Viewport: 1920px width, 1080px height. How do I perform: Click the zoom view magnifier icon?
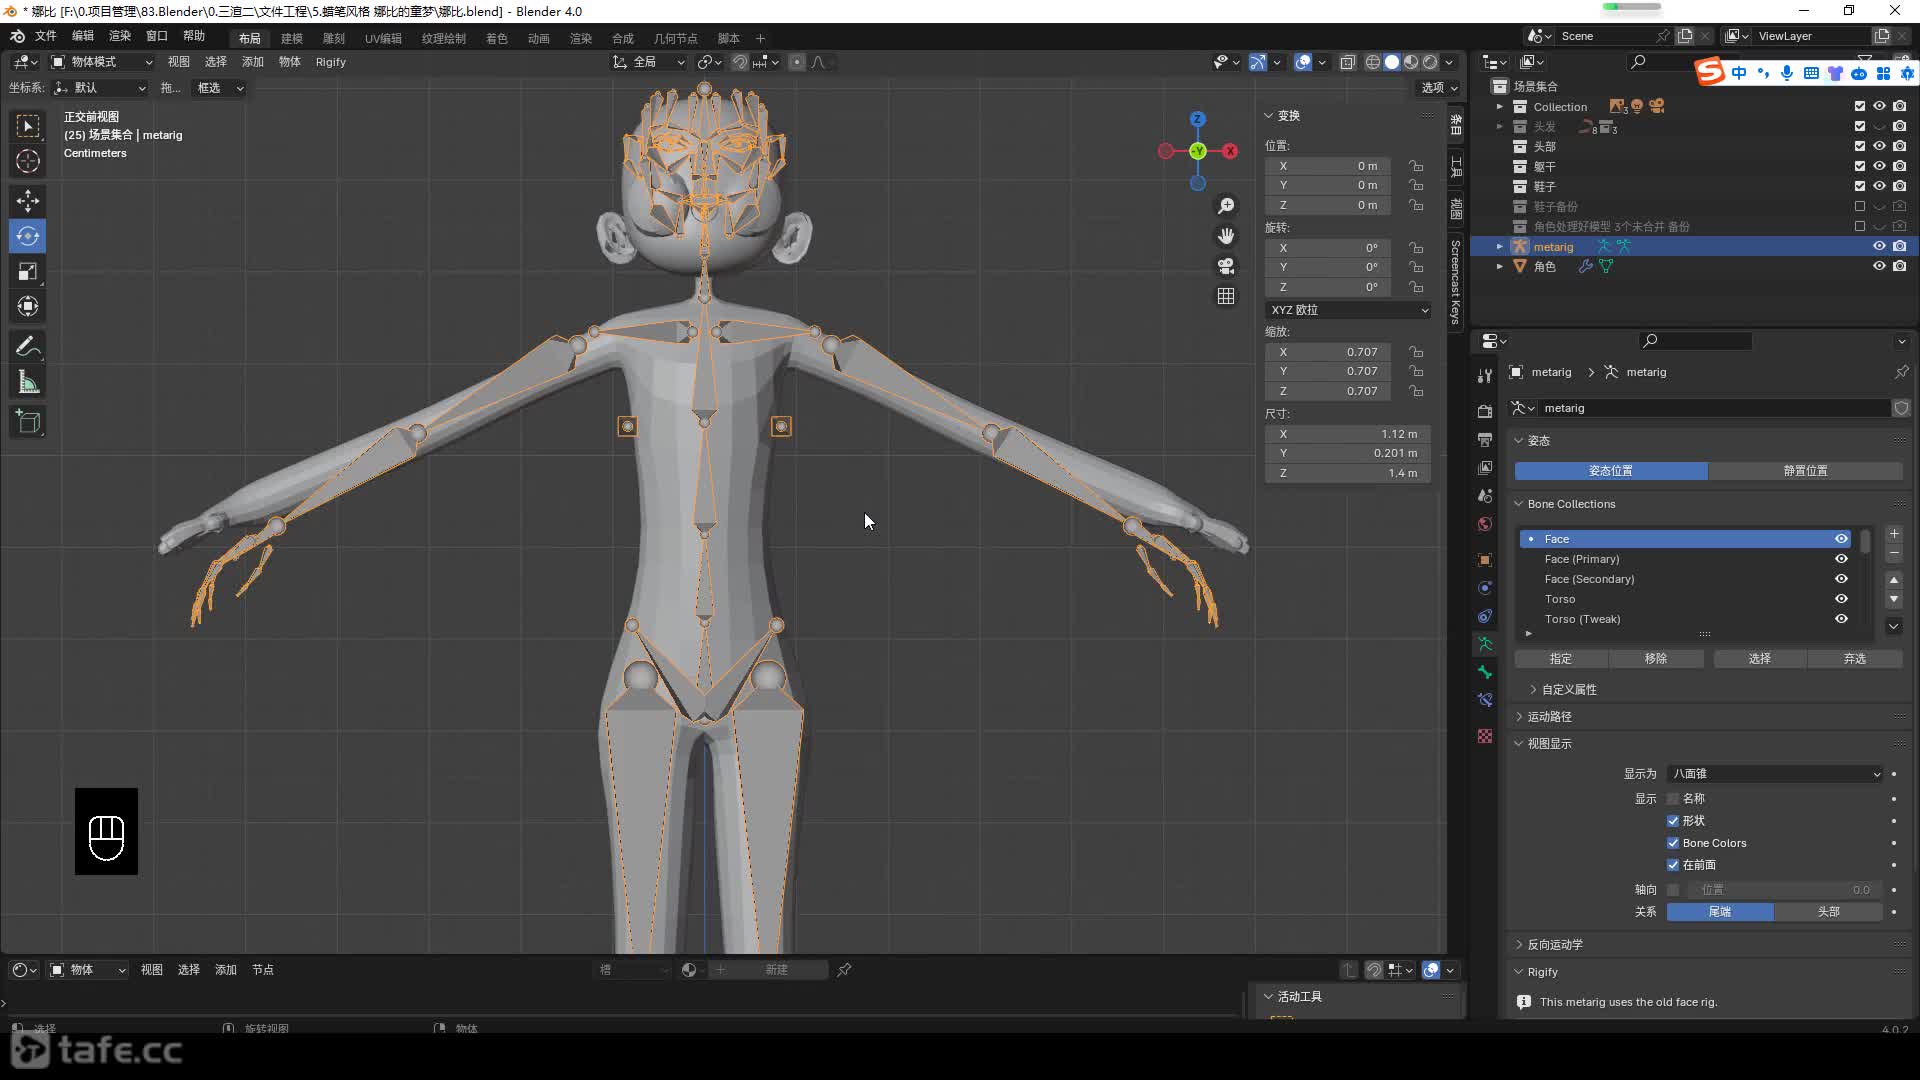[x=1226, y=206]
